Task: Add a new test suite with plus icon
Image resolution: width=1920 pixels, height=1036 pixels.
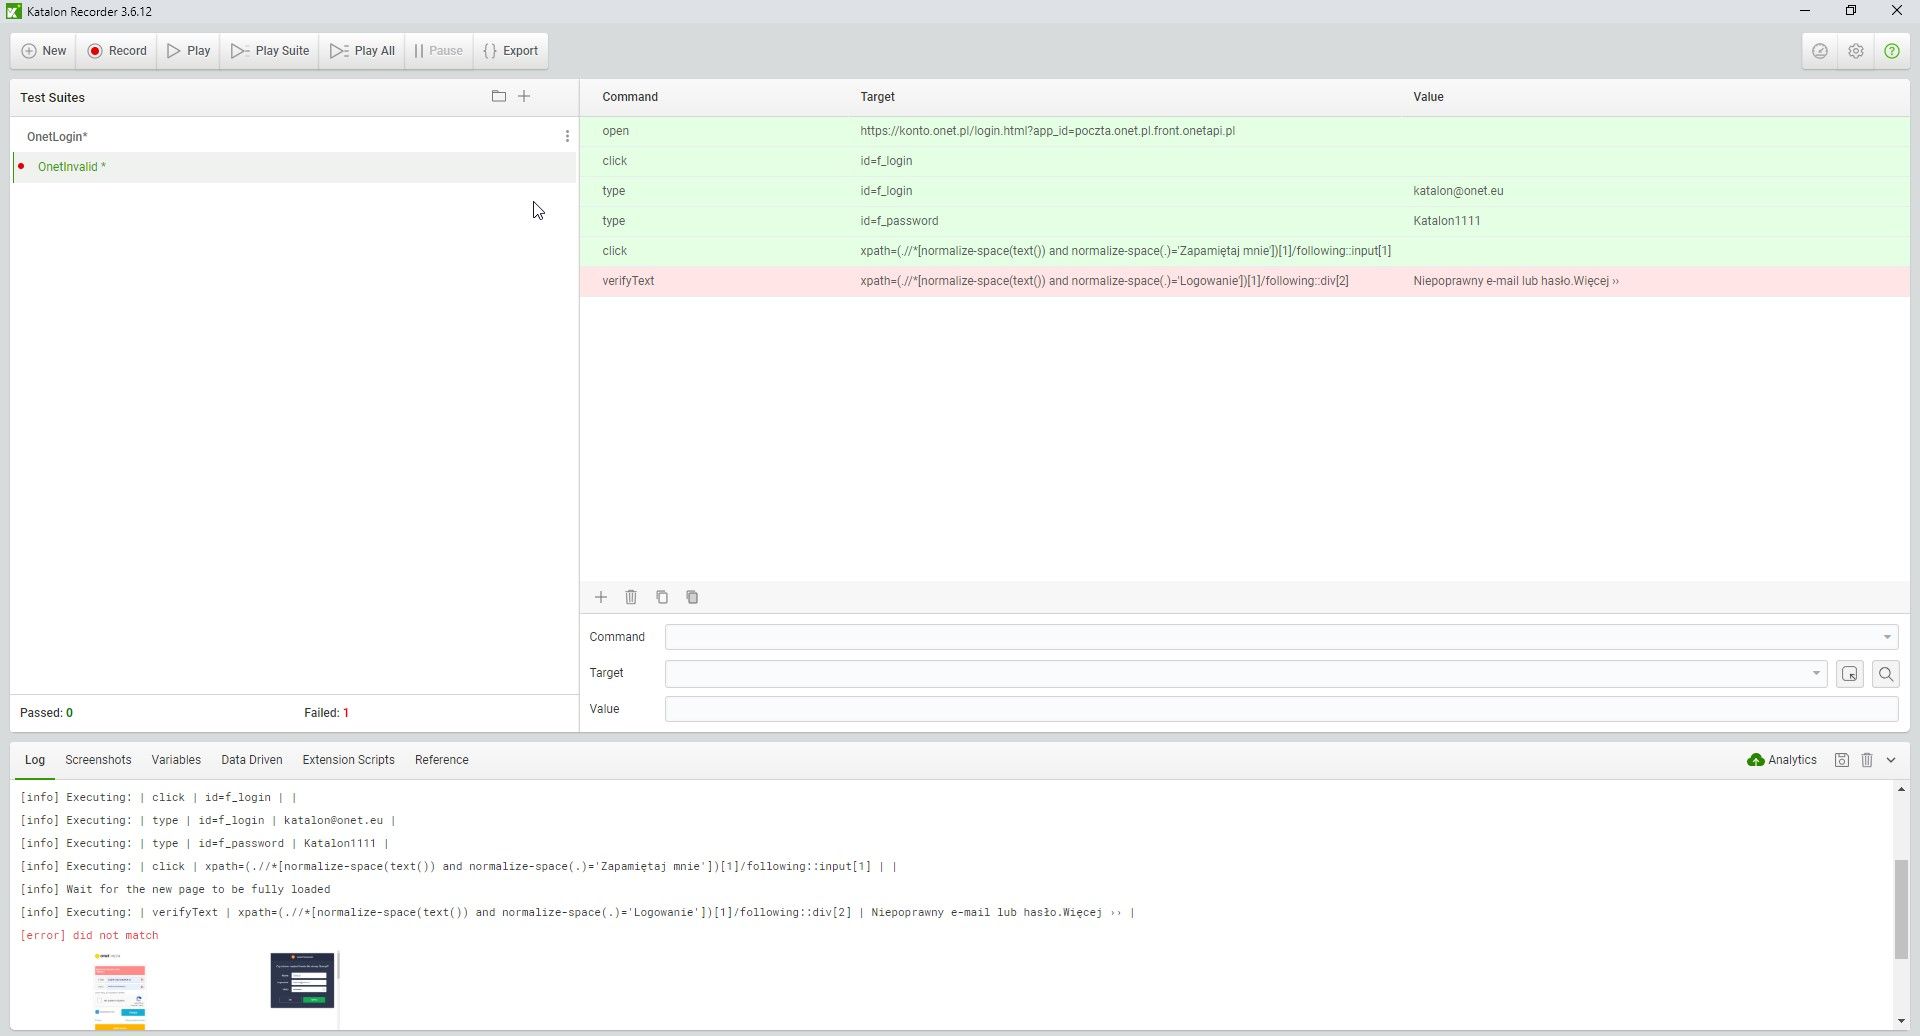Action: pos(524,97)
